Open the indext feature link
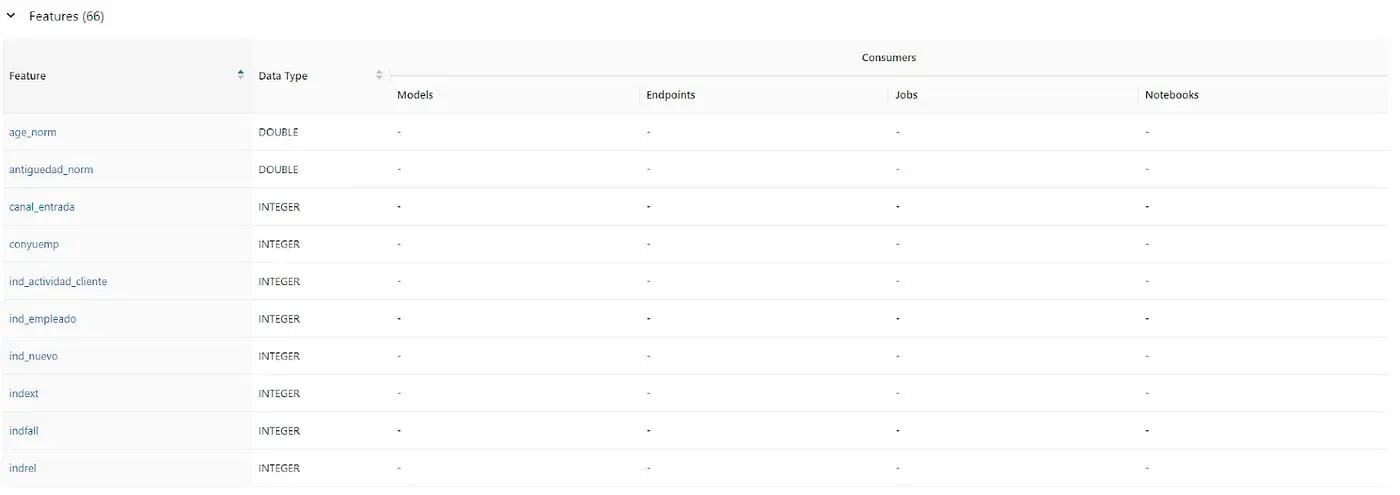Viewport: 1400px width, 495px height. [x=24, y=394]
